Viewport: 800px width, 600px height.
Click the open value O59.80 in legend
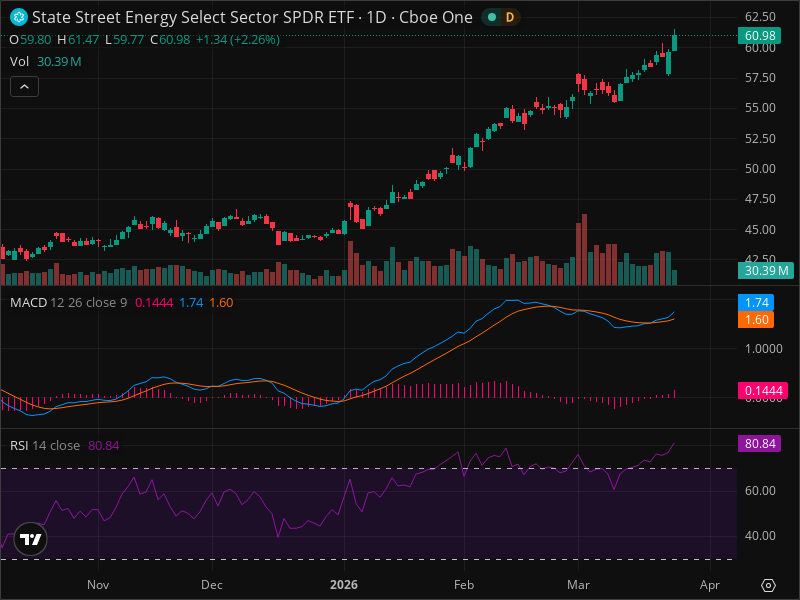(x=31, y=40)
